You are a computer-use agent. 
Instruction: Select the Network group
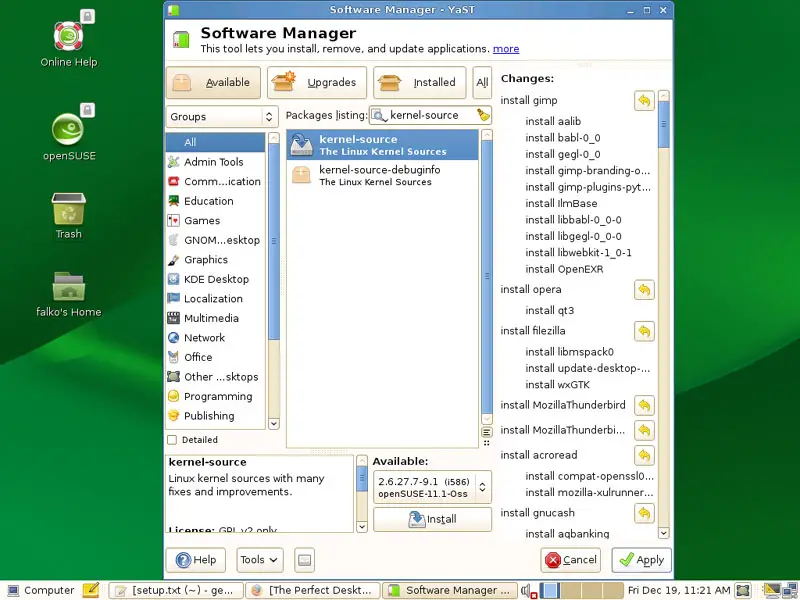(x=215, y=338)
